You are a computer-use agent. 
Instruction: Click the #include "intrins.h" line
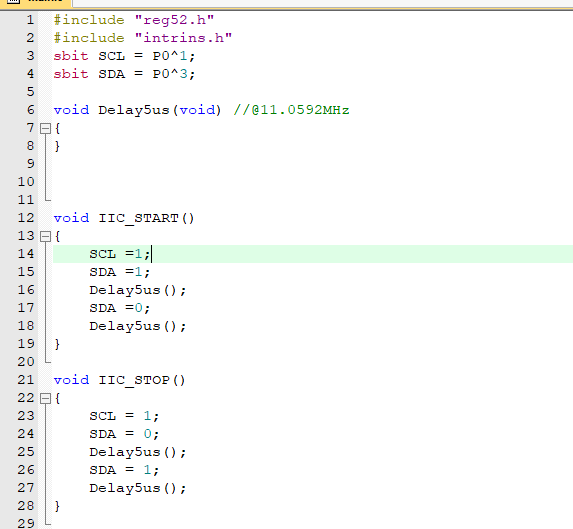click(143, 38)
